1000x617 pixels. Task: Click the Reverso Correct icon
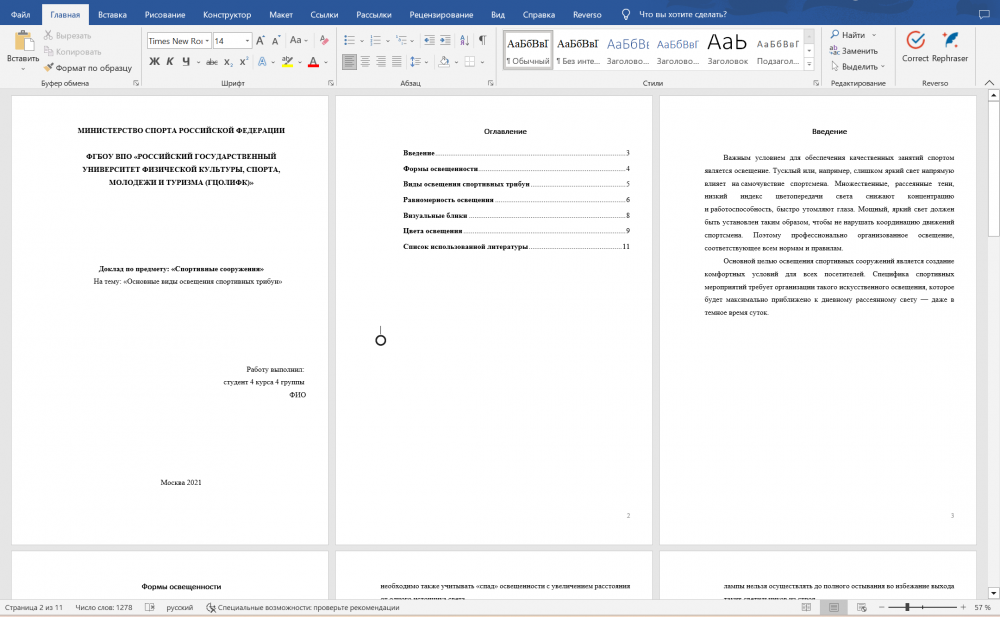(915, 40)
